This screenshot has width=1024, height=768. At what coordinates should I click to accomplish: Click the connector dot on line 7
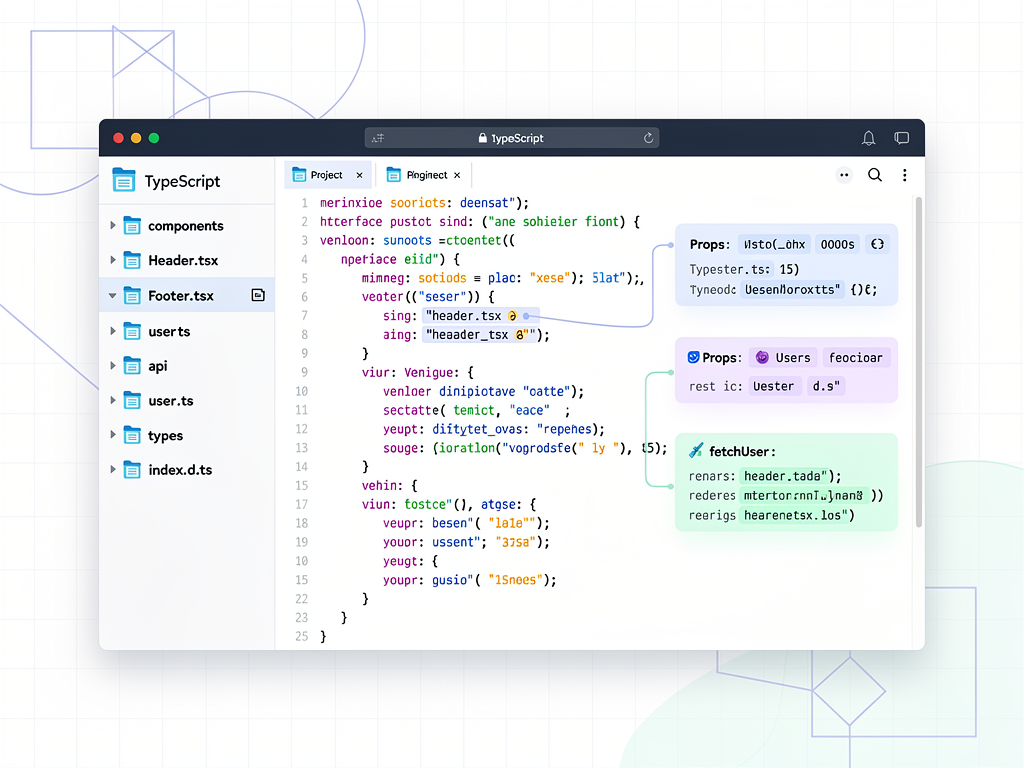click(526, 316)
